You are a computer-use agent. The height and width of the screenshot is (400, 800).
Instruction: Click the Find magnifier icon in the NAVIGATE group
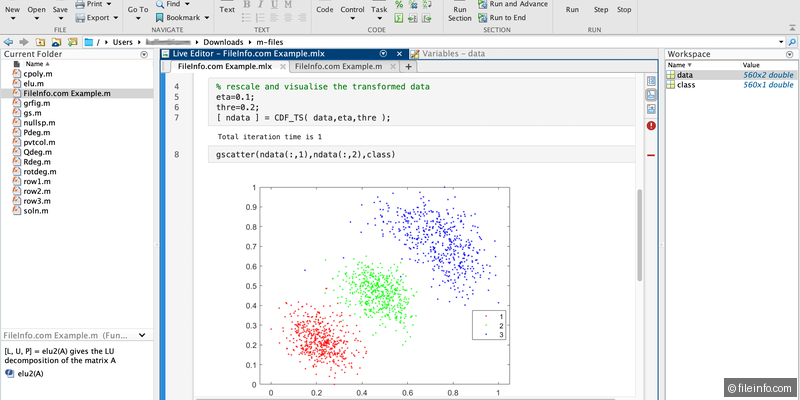[x=160, y=5]
